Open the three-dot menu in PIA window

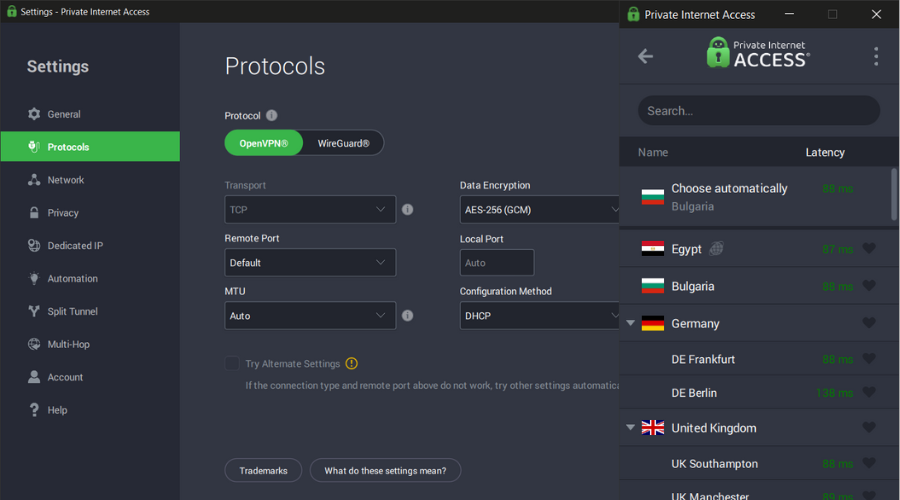click(876, 56)
